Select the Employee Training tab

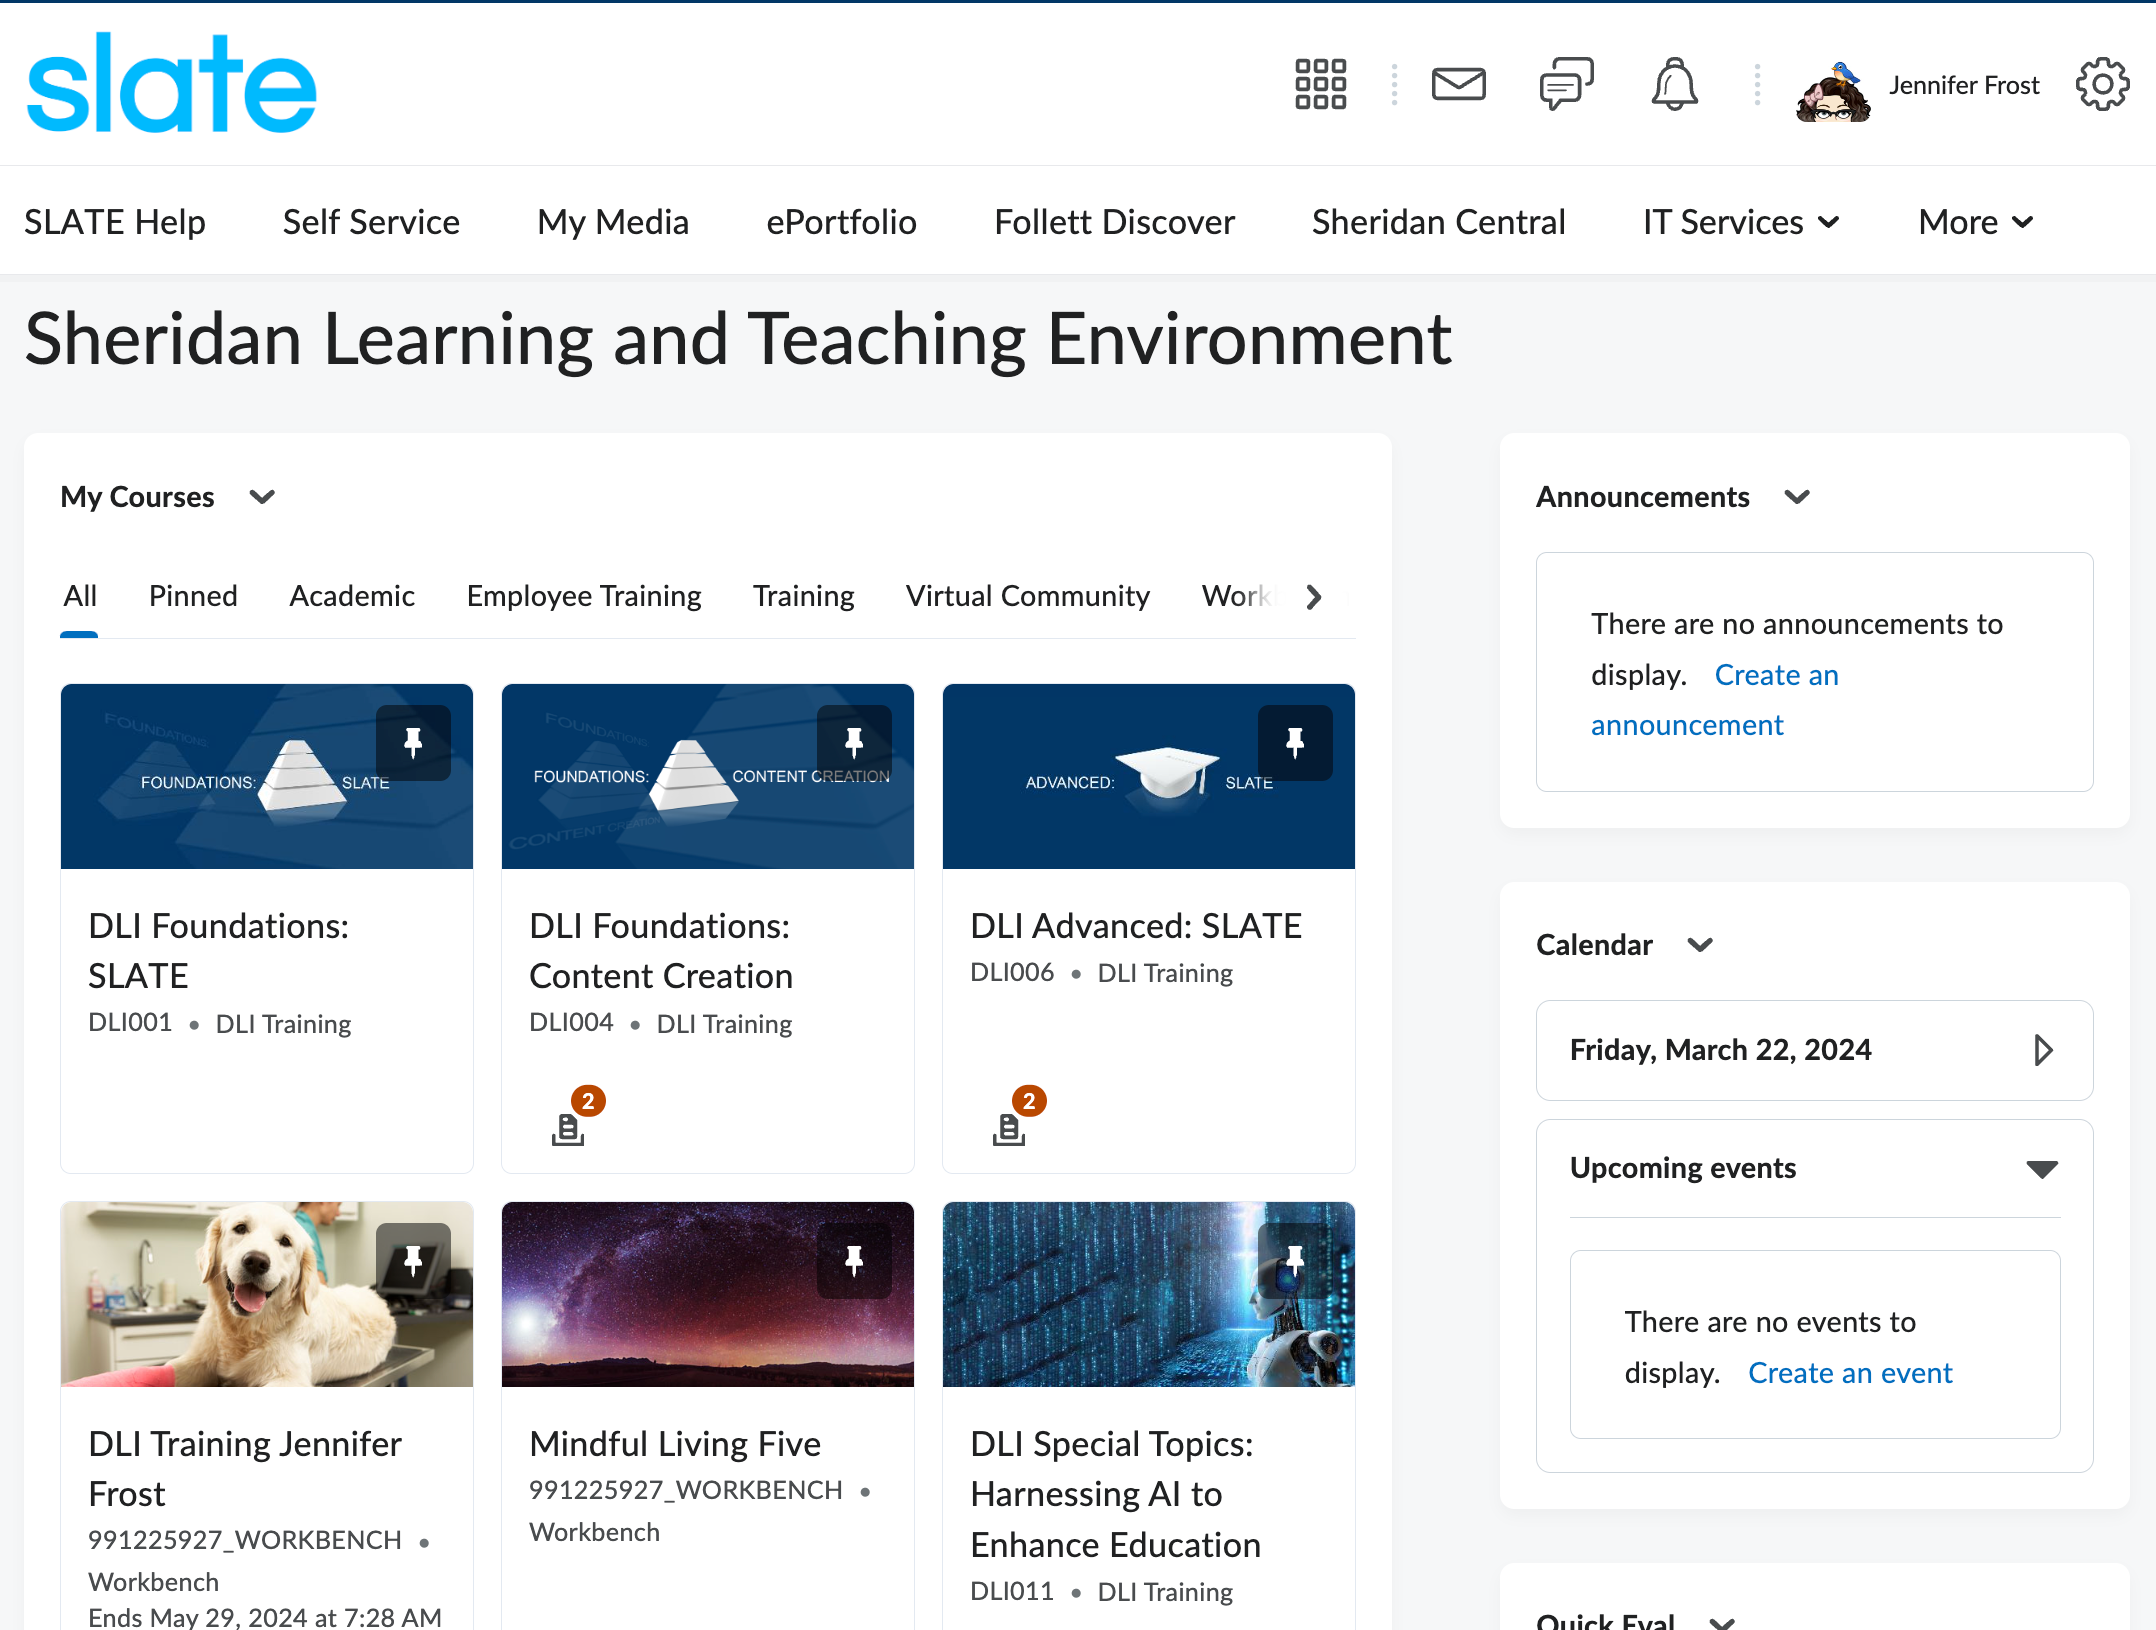coord(584,596)
